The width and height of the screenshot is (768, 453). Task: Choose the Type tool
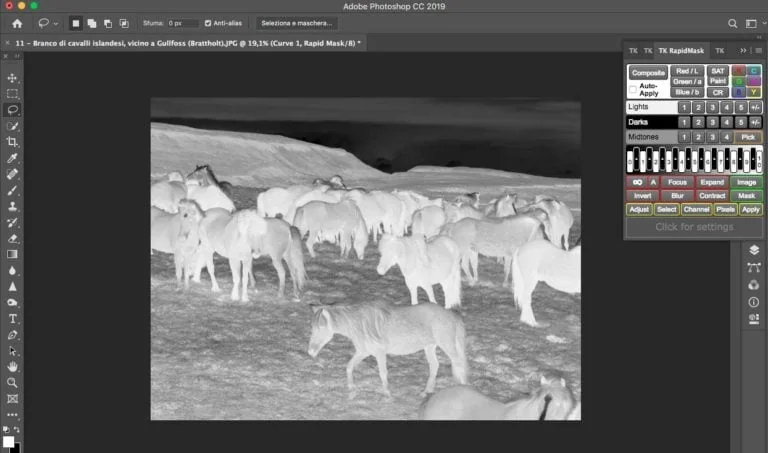[13, 318]
